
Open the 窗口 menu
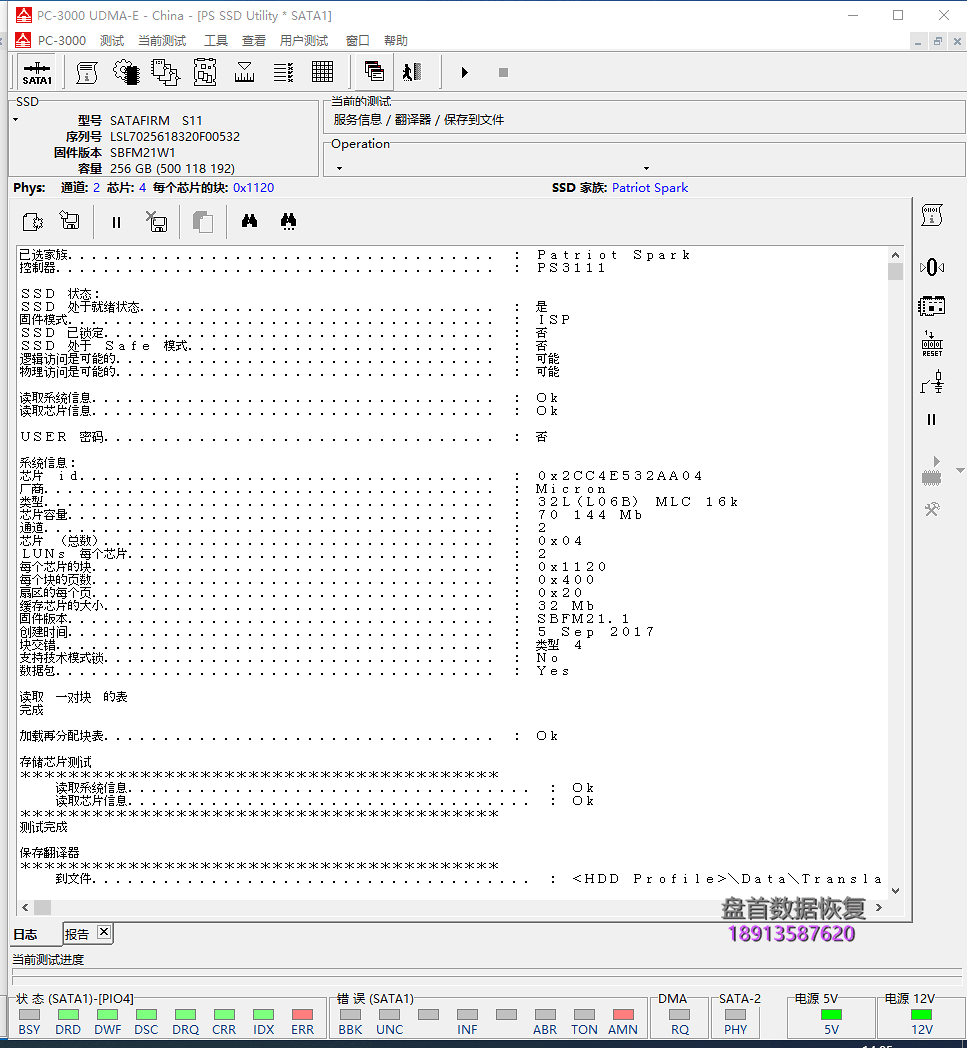(x=358, y=41)
